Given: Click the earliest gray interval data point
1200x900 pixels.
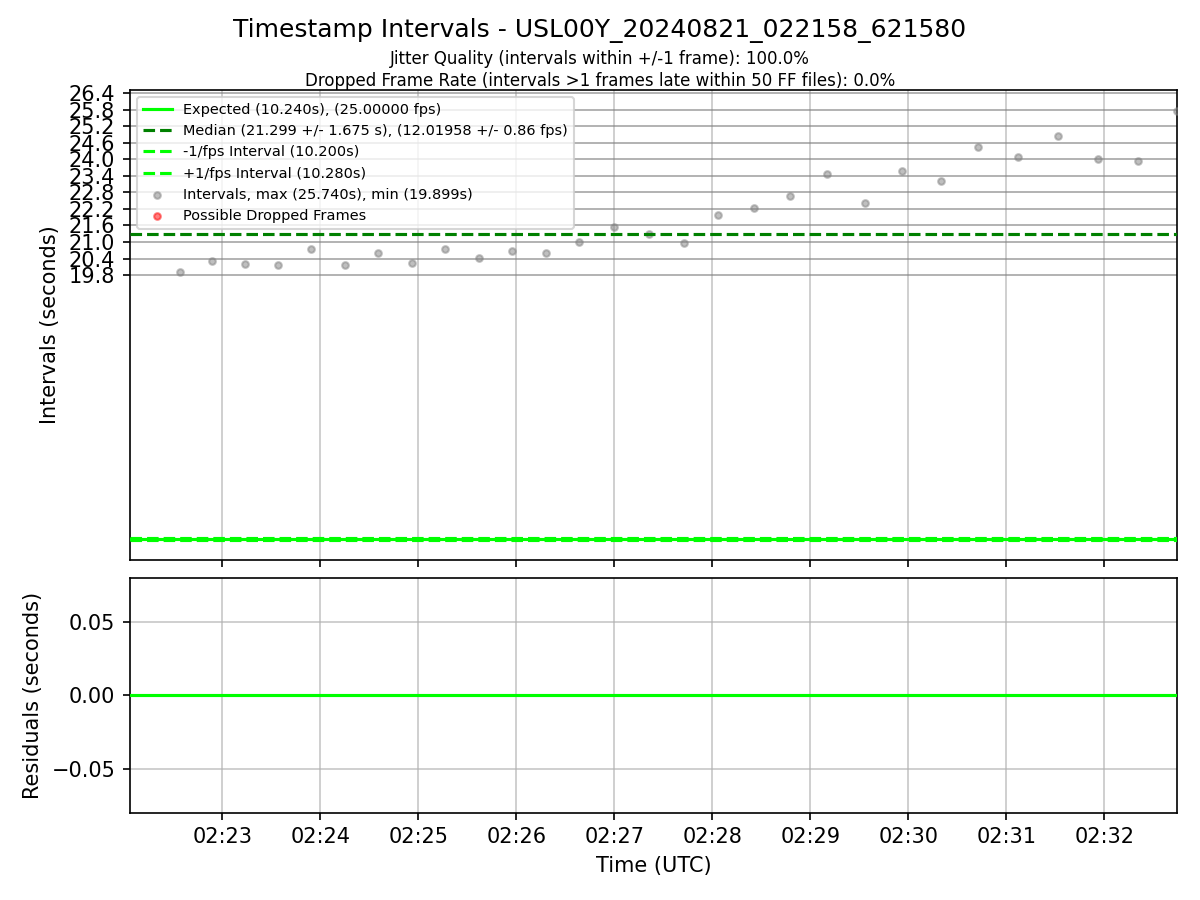Looking at the screenshot, I should [180, 272].
